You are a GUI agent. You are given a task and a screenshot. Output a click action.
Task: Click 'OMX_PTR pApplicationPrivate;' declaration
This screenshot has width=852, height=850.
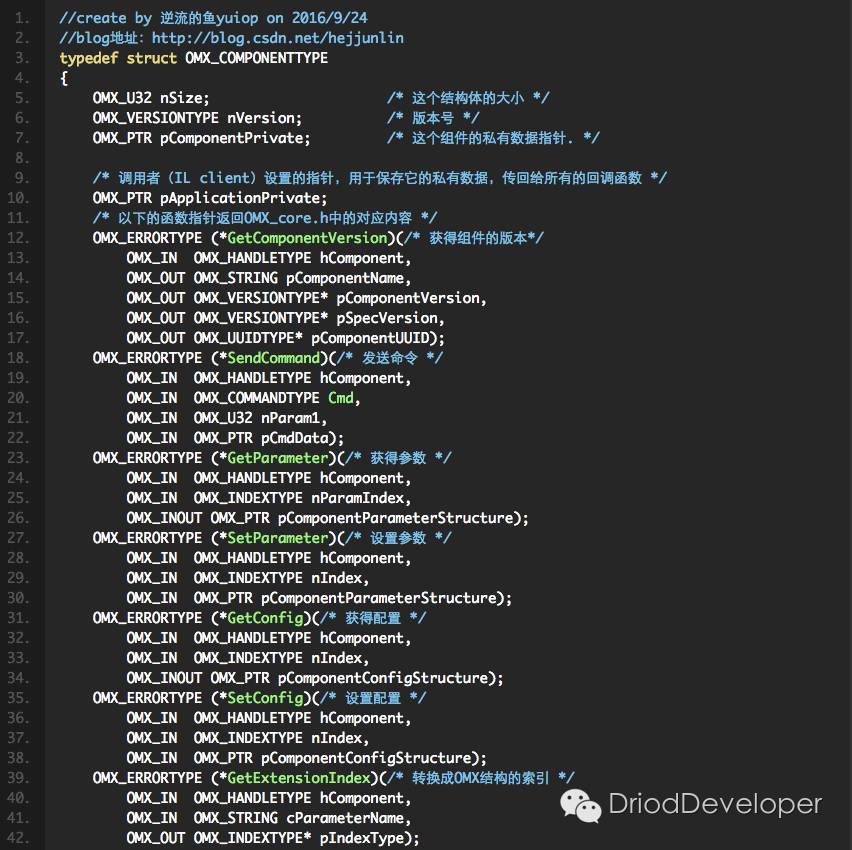coord(210,198)
